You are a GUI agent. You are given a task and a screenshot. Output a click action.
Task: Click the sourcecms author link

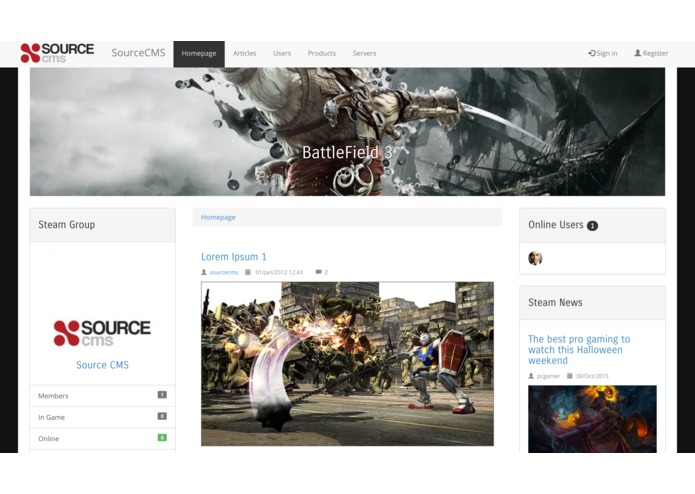(224, 272)
